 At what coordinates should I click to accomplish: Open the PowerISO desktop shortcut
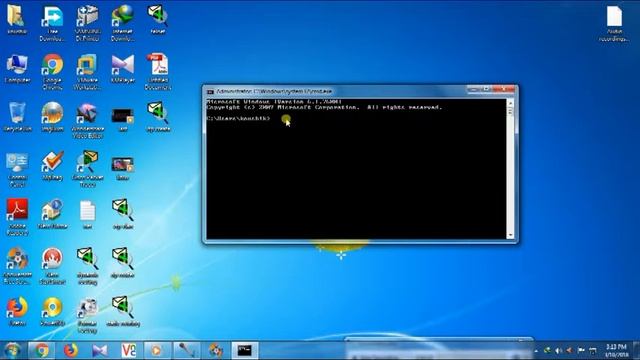pyautogui.click(x=52, y=312)
